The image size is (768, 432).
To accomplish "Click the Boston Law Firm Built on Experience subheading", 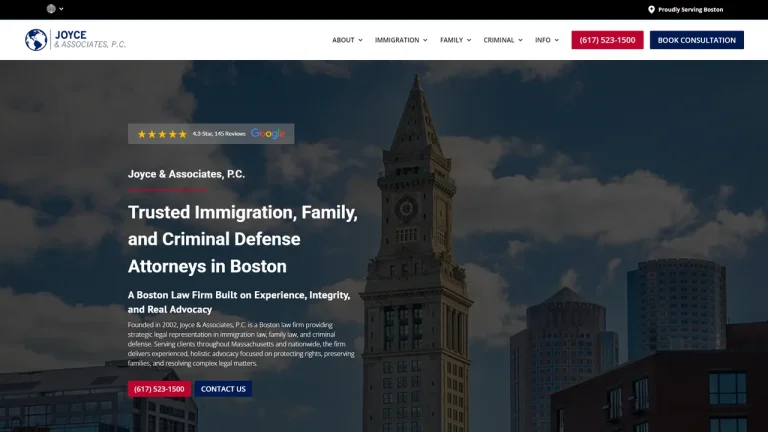I will point(239,302).
